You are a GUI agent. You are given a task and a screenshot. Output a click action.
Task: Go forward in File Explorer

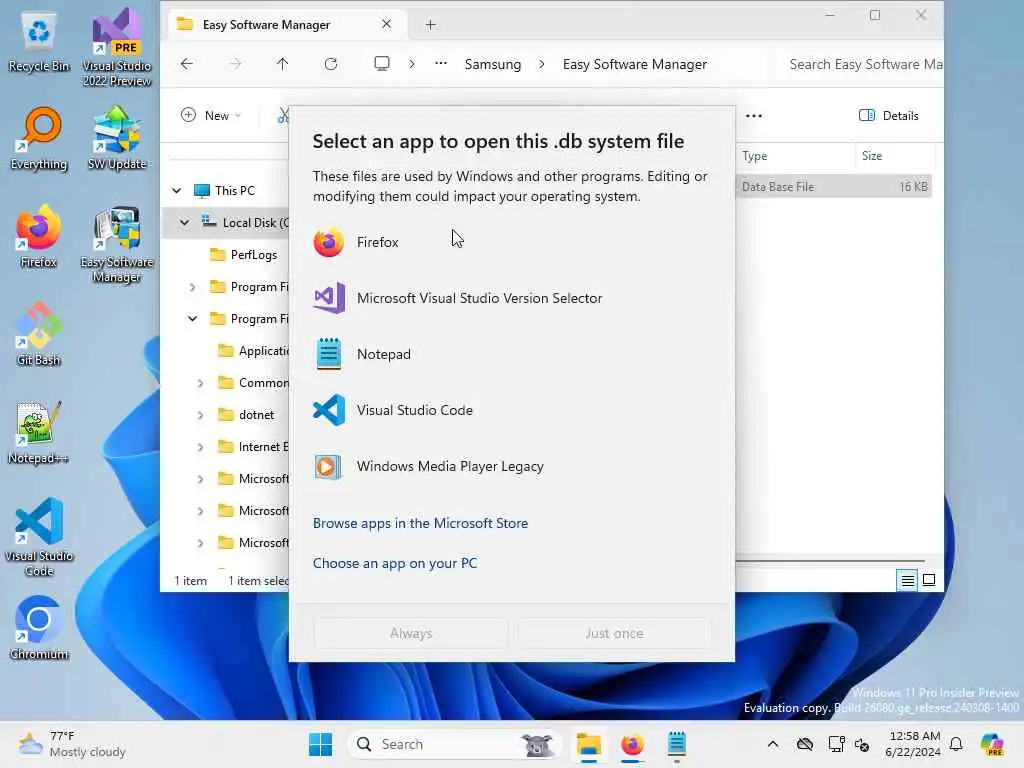pos(235,64)
